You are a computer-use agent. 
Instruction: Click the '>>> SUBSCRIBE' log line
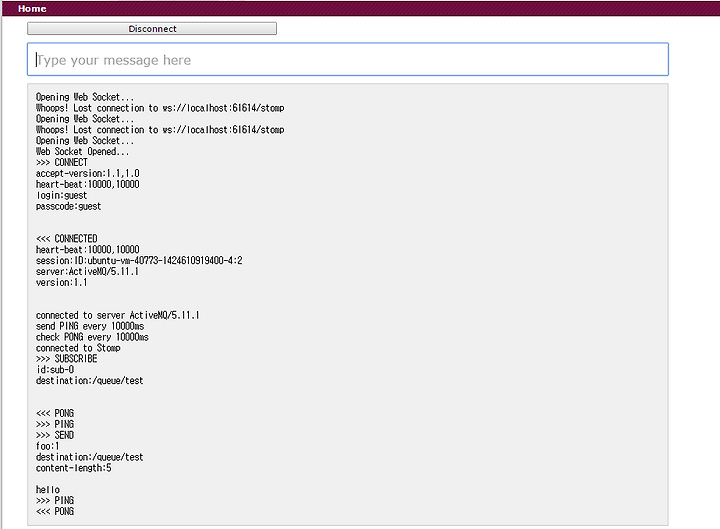click(67, 359)
